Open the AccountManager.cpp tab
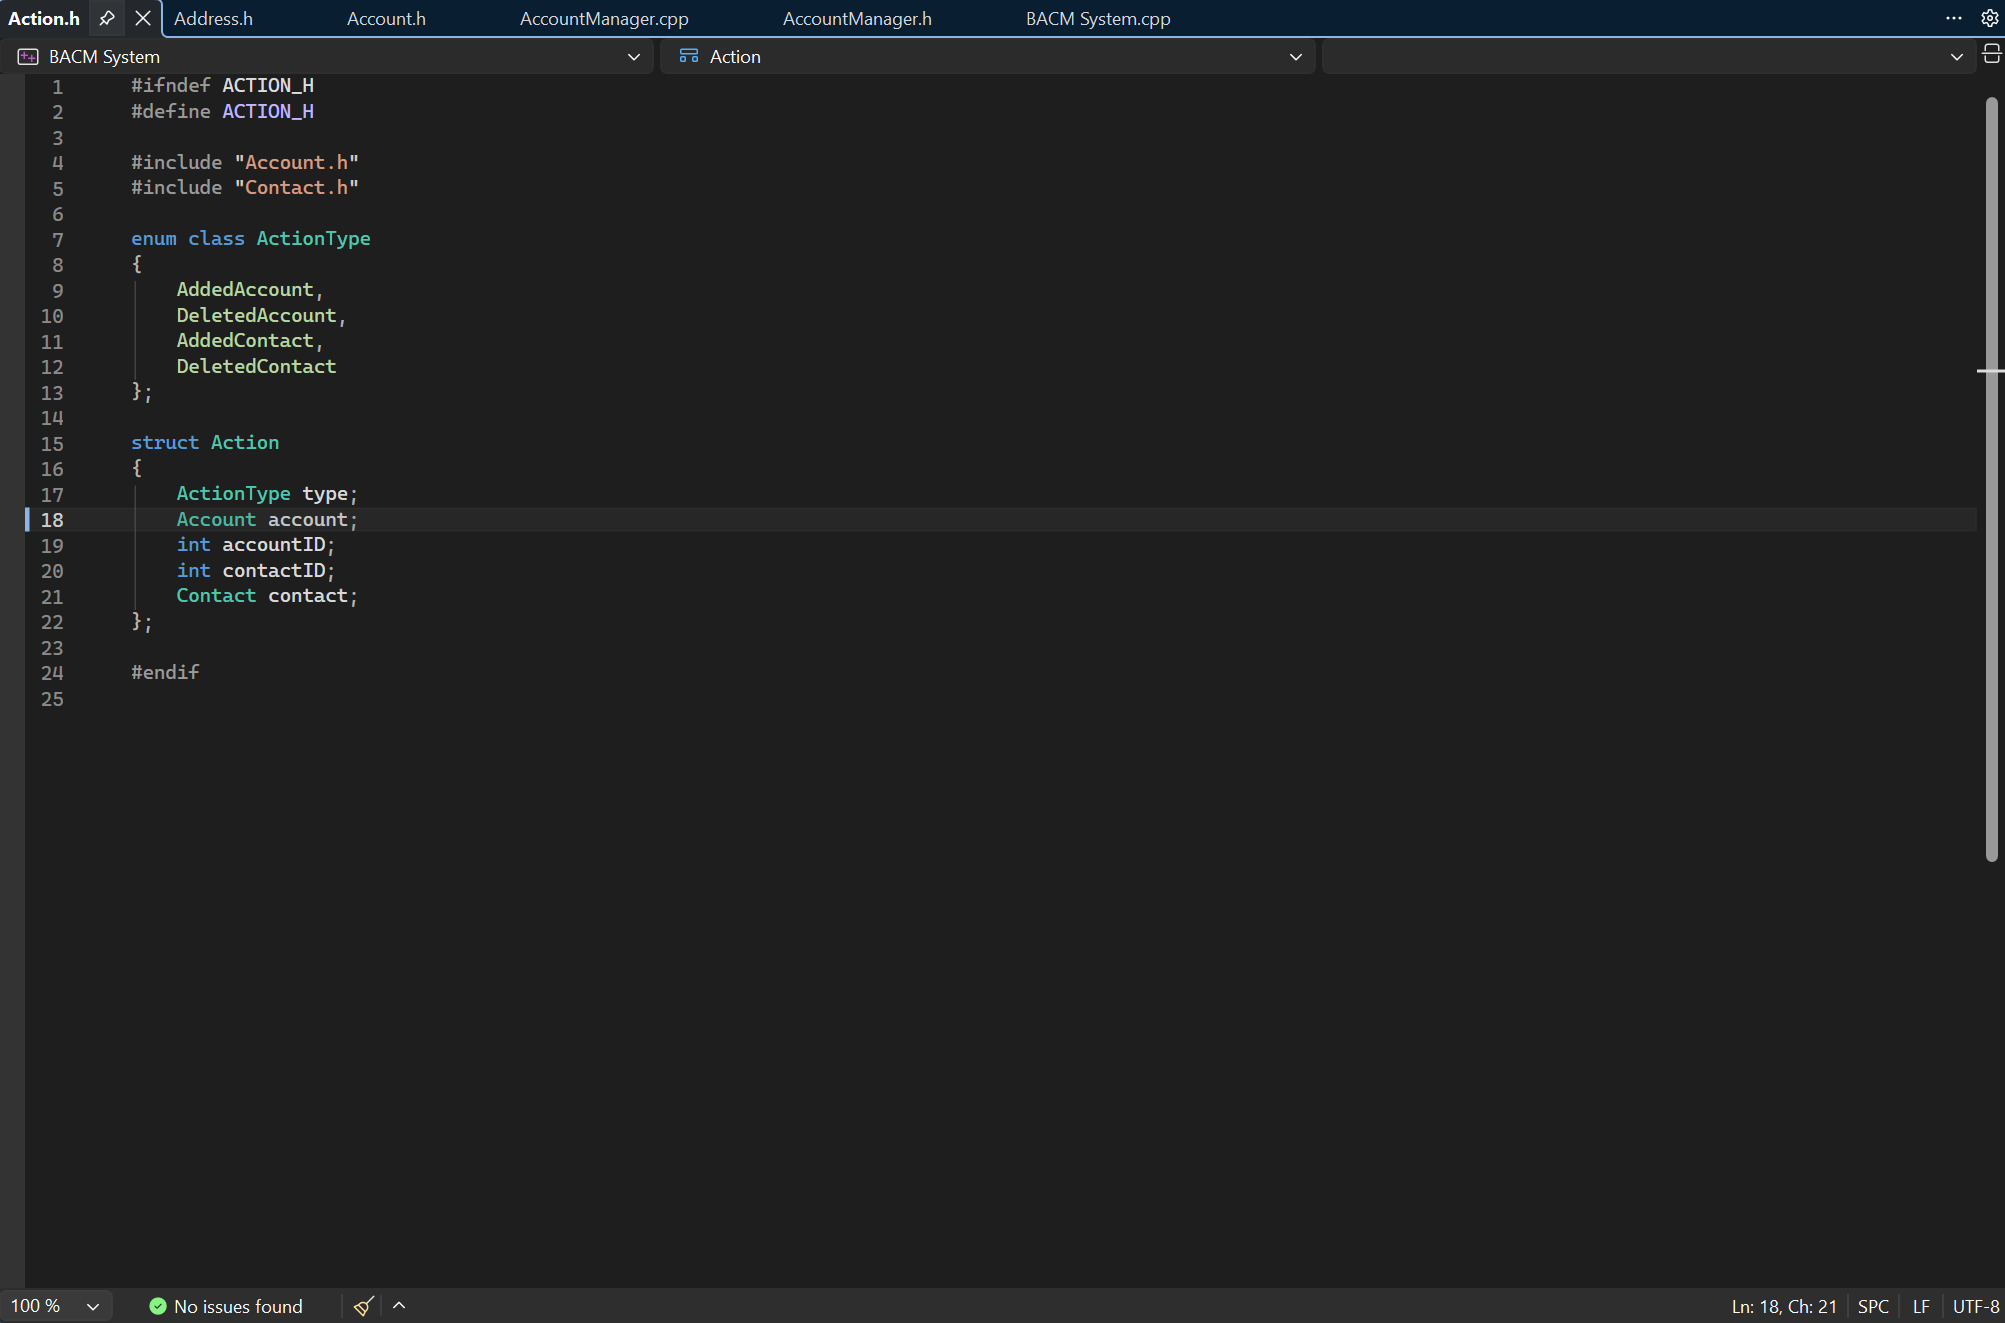 click(604, 18)
